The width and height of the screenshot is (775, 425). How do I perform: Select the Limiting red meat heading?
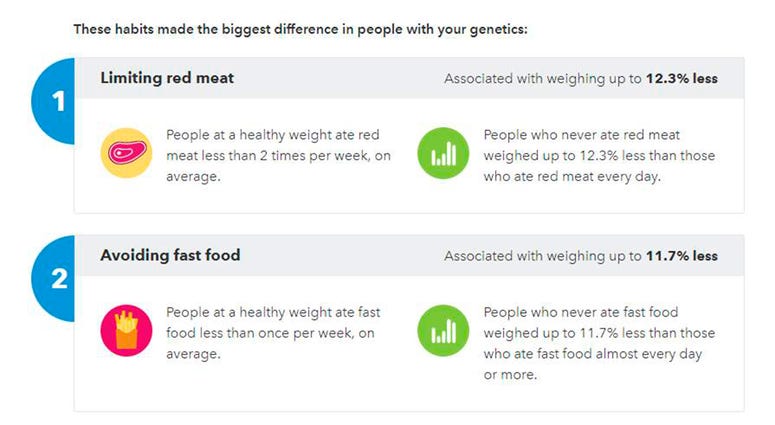pos(167,78)
